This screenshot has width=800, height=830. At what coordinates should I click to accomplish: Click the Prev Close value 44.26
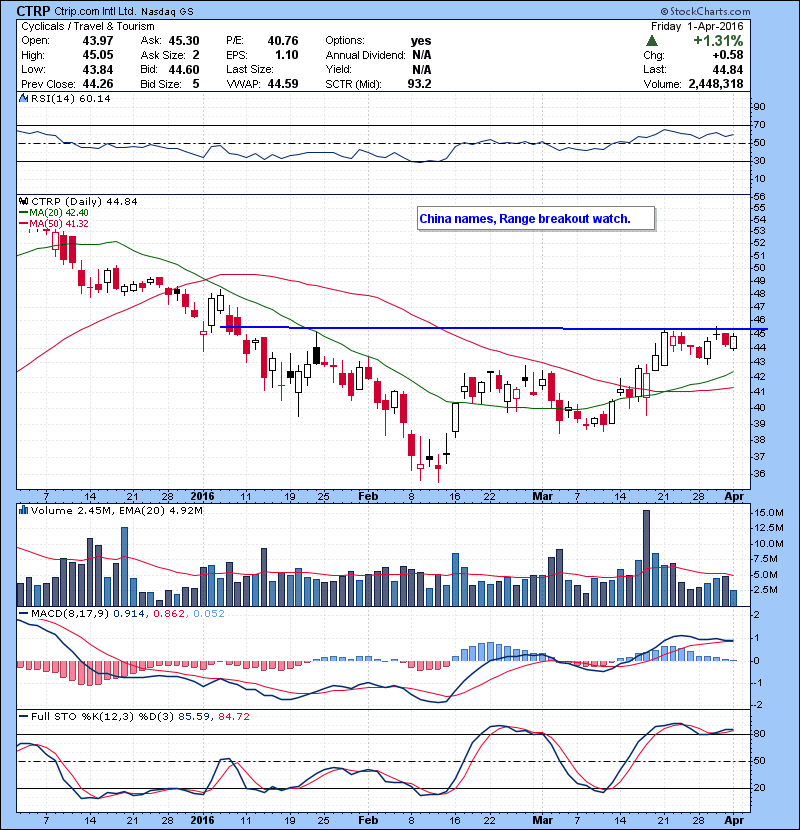tap(98, 84)
